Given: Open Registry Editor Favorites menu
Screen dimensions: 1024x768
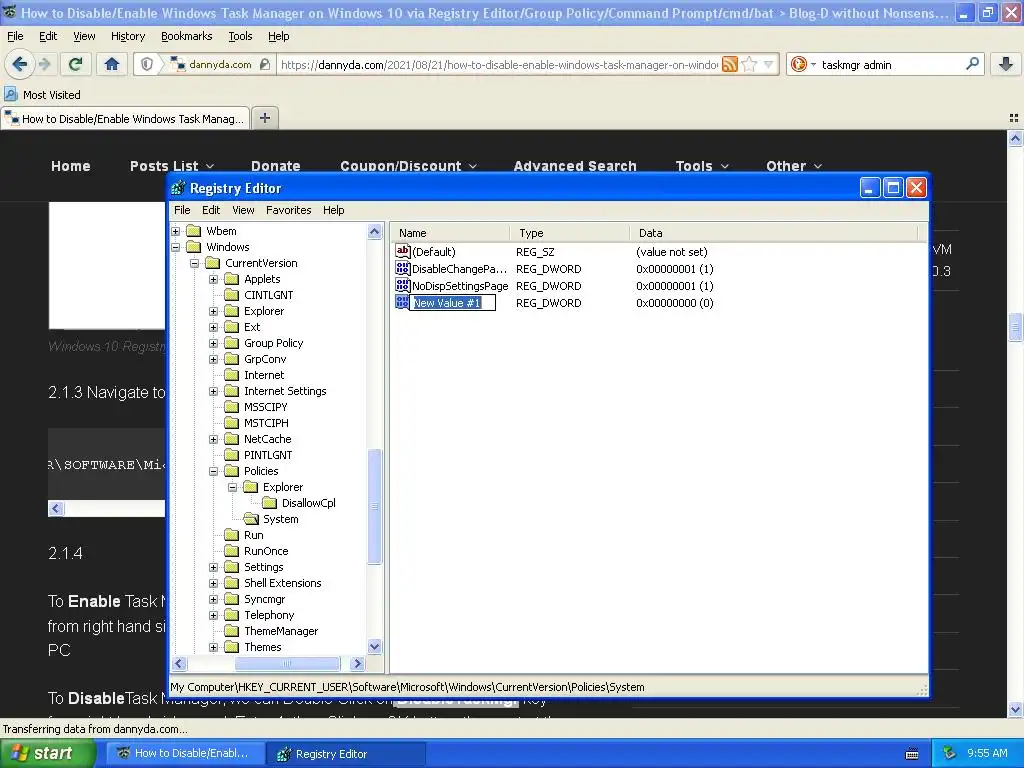Looking at the screenshot, I should (289, 210).
